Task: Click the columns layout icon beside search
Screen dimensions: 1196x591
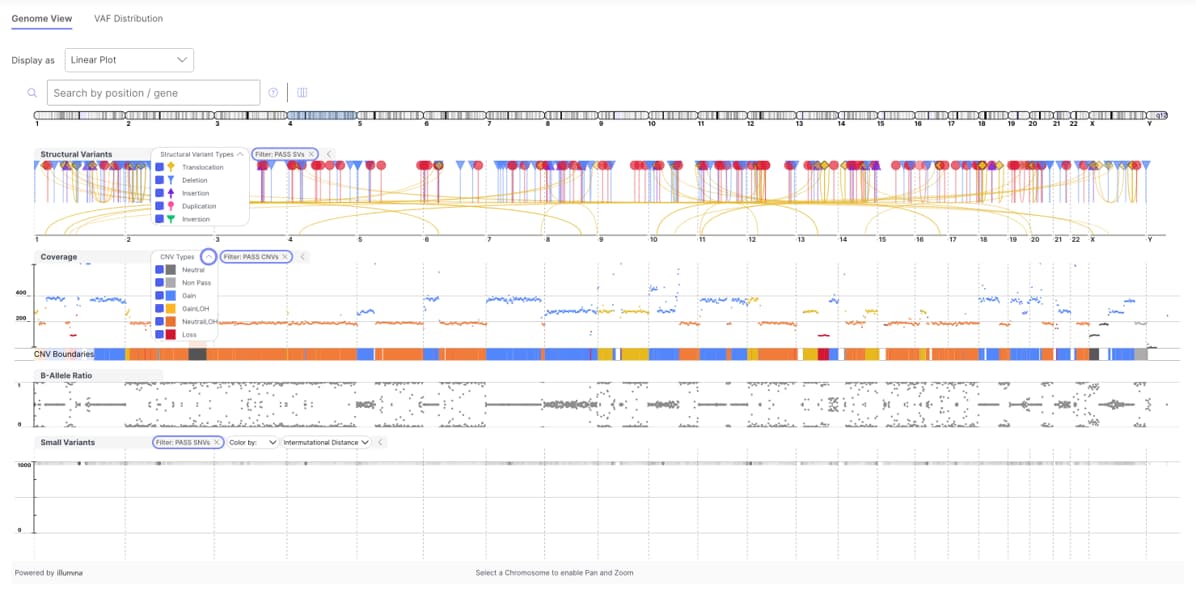Action: pos(302,93)
